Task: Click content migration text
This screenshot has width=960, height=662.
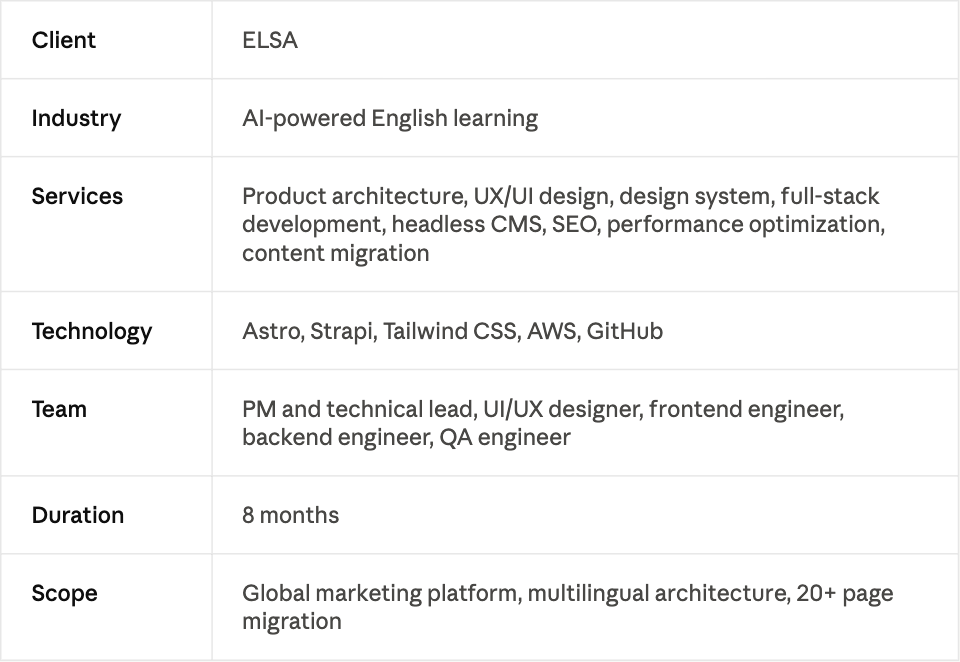Action: pyautogui.click(x=336, y=253)
